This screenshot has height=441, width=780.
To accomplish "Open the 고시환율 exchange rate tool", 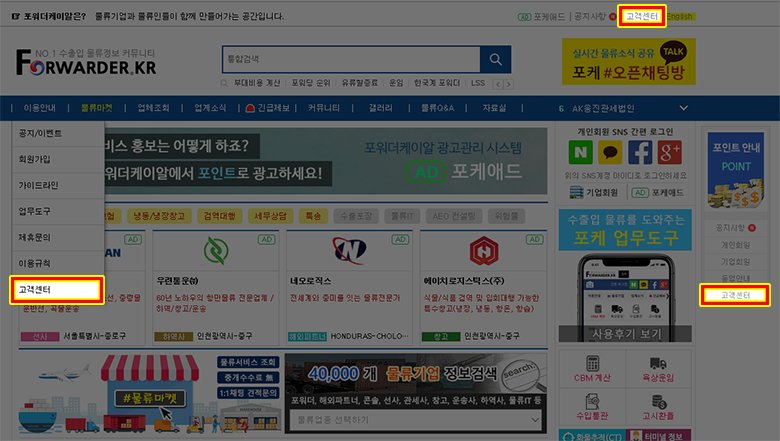I will click(658, 407).
